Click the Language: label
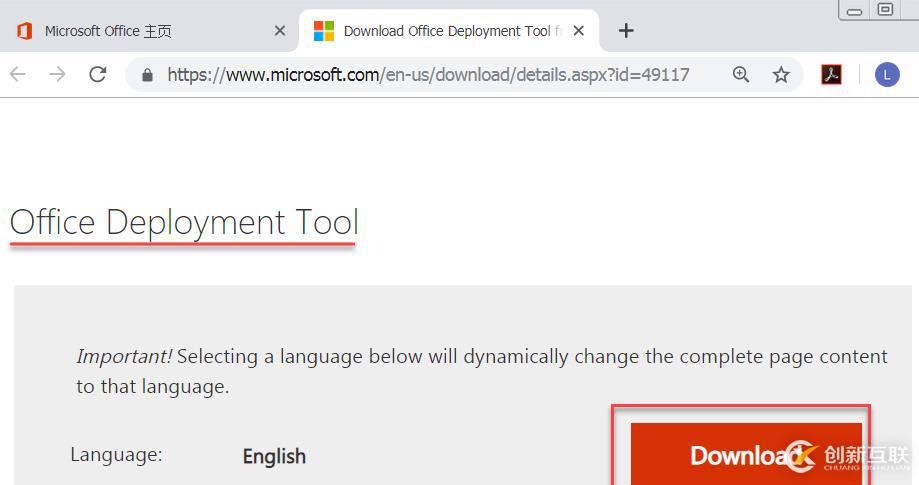 click(x=116, y=455)
